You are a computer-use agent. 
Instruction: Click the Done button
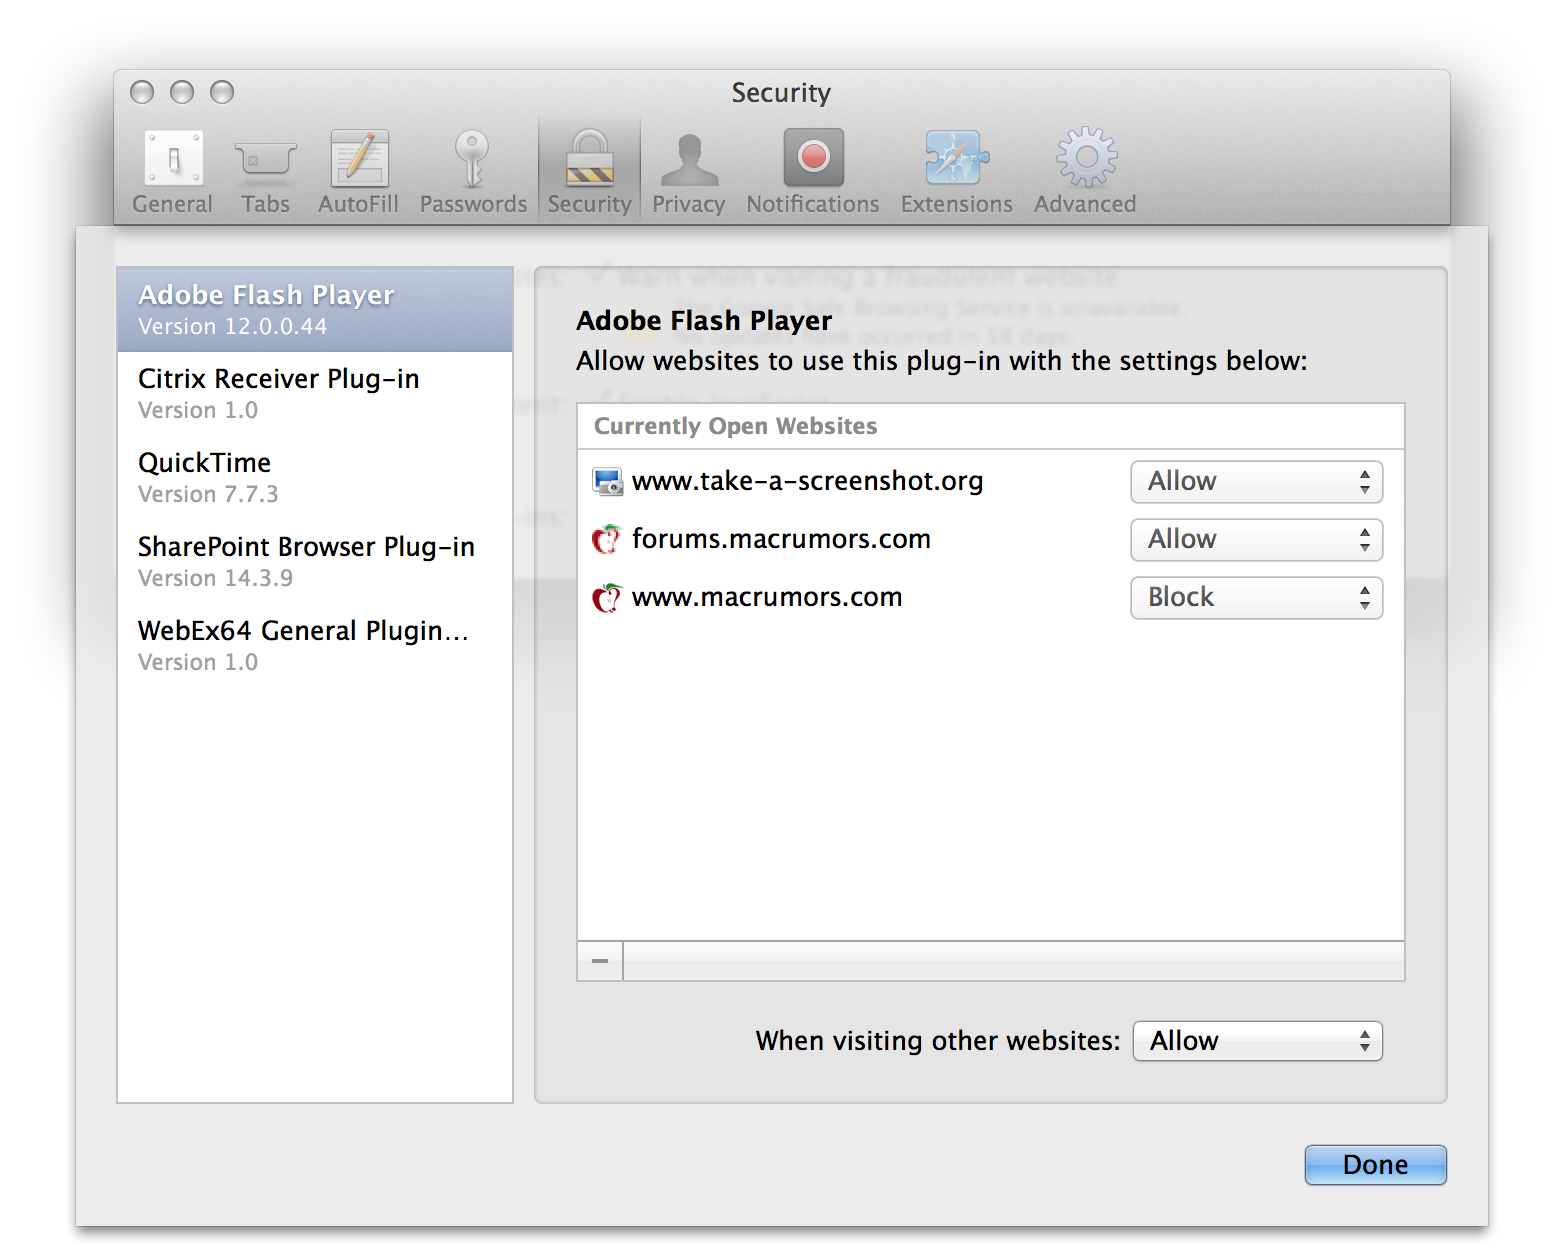point(1375,1165)
